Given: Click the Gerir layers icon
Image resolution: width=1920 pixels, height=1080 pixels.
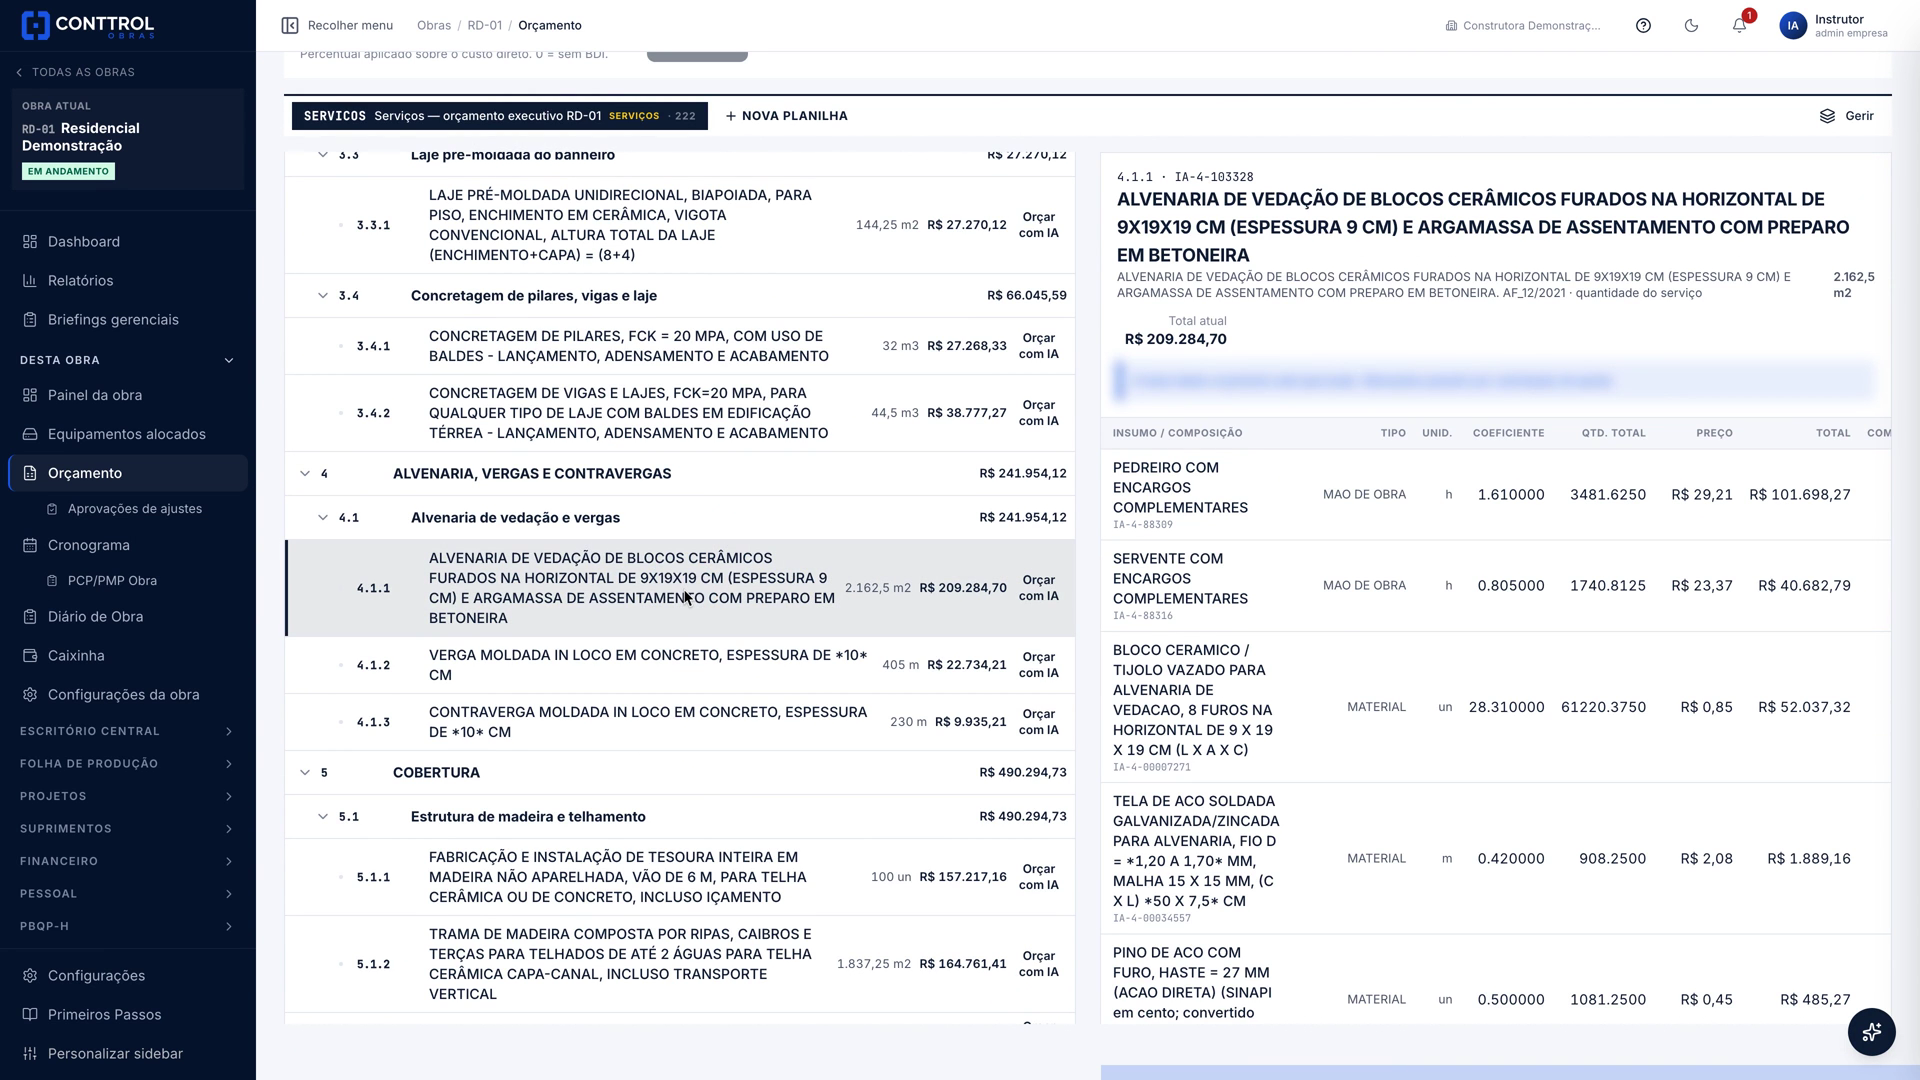Looking at the screenshot, I should (x=1827, y=116).
